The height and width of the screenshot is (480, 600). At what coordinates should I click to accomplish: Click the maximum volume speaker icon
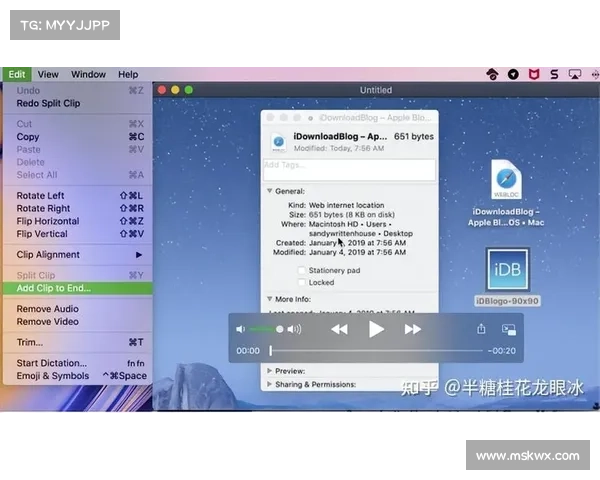tap(294, 329)
